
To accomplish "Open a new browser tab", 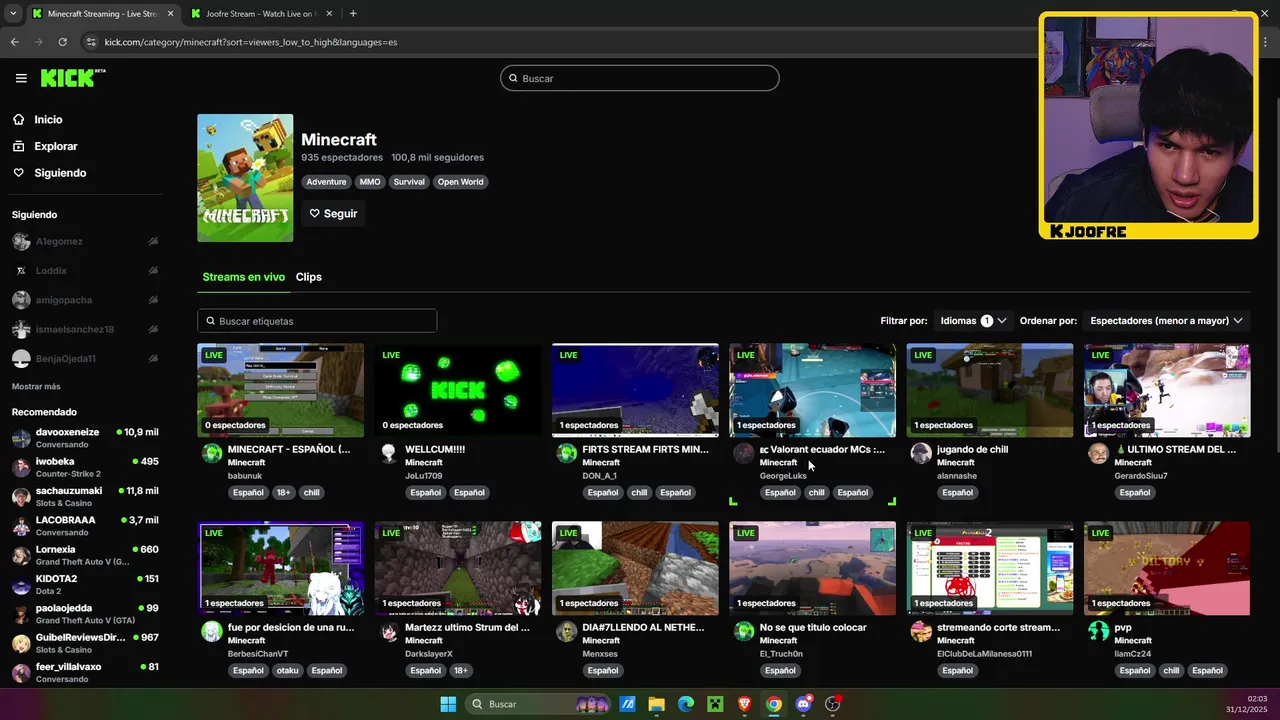I will [x=353, y=14].
